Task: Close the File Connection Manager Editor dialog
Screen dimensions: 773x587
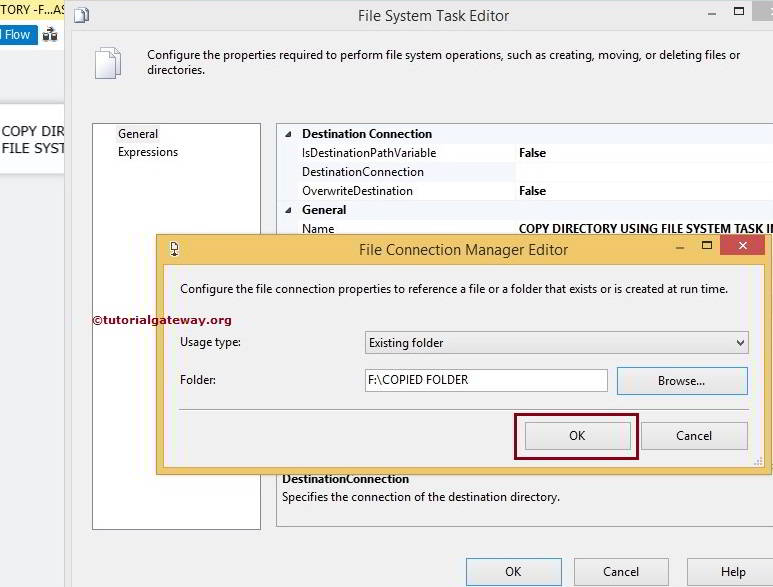Action: tap(742, 245)
